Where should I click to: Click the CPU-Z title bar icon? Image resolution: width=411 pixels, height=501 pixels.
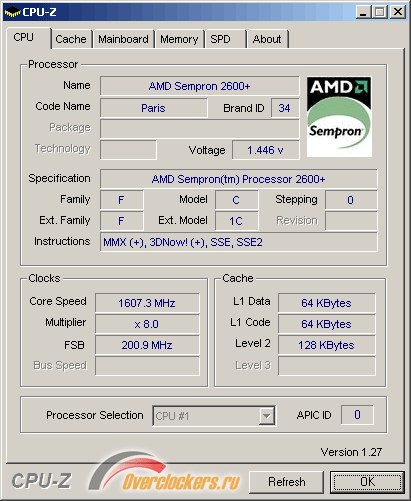pos(12,12)
